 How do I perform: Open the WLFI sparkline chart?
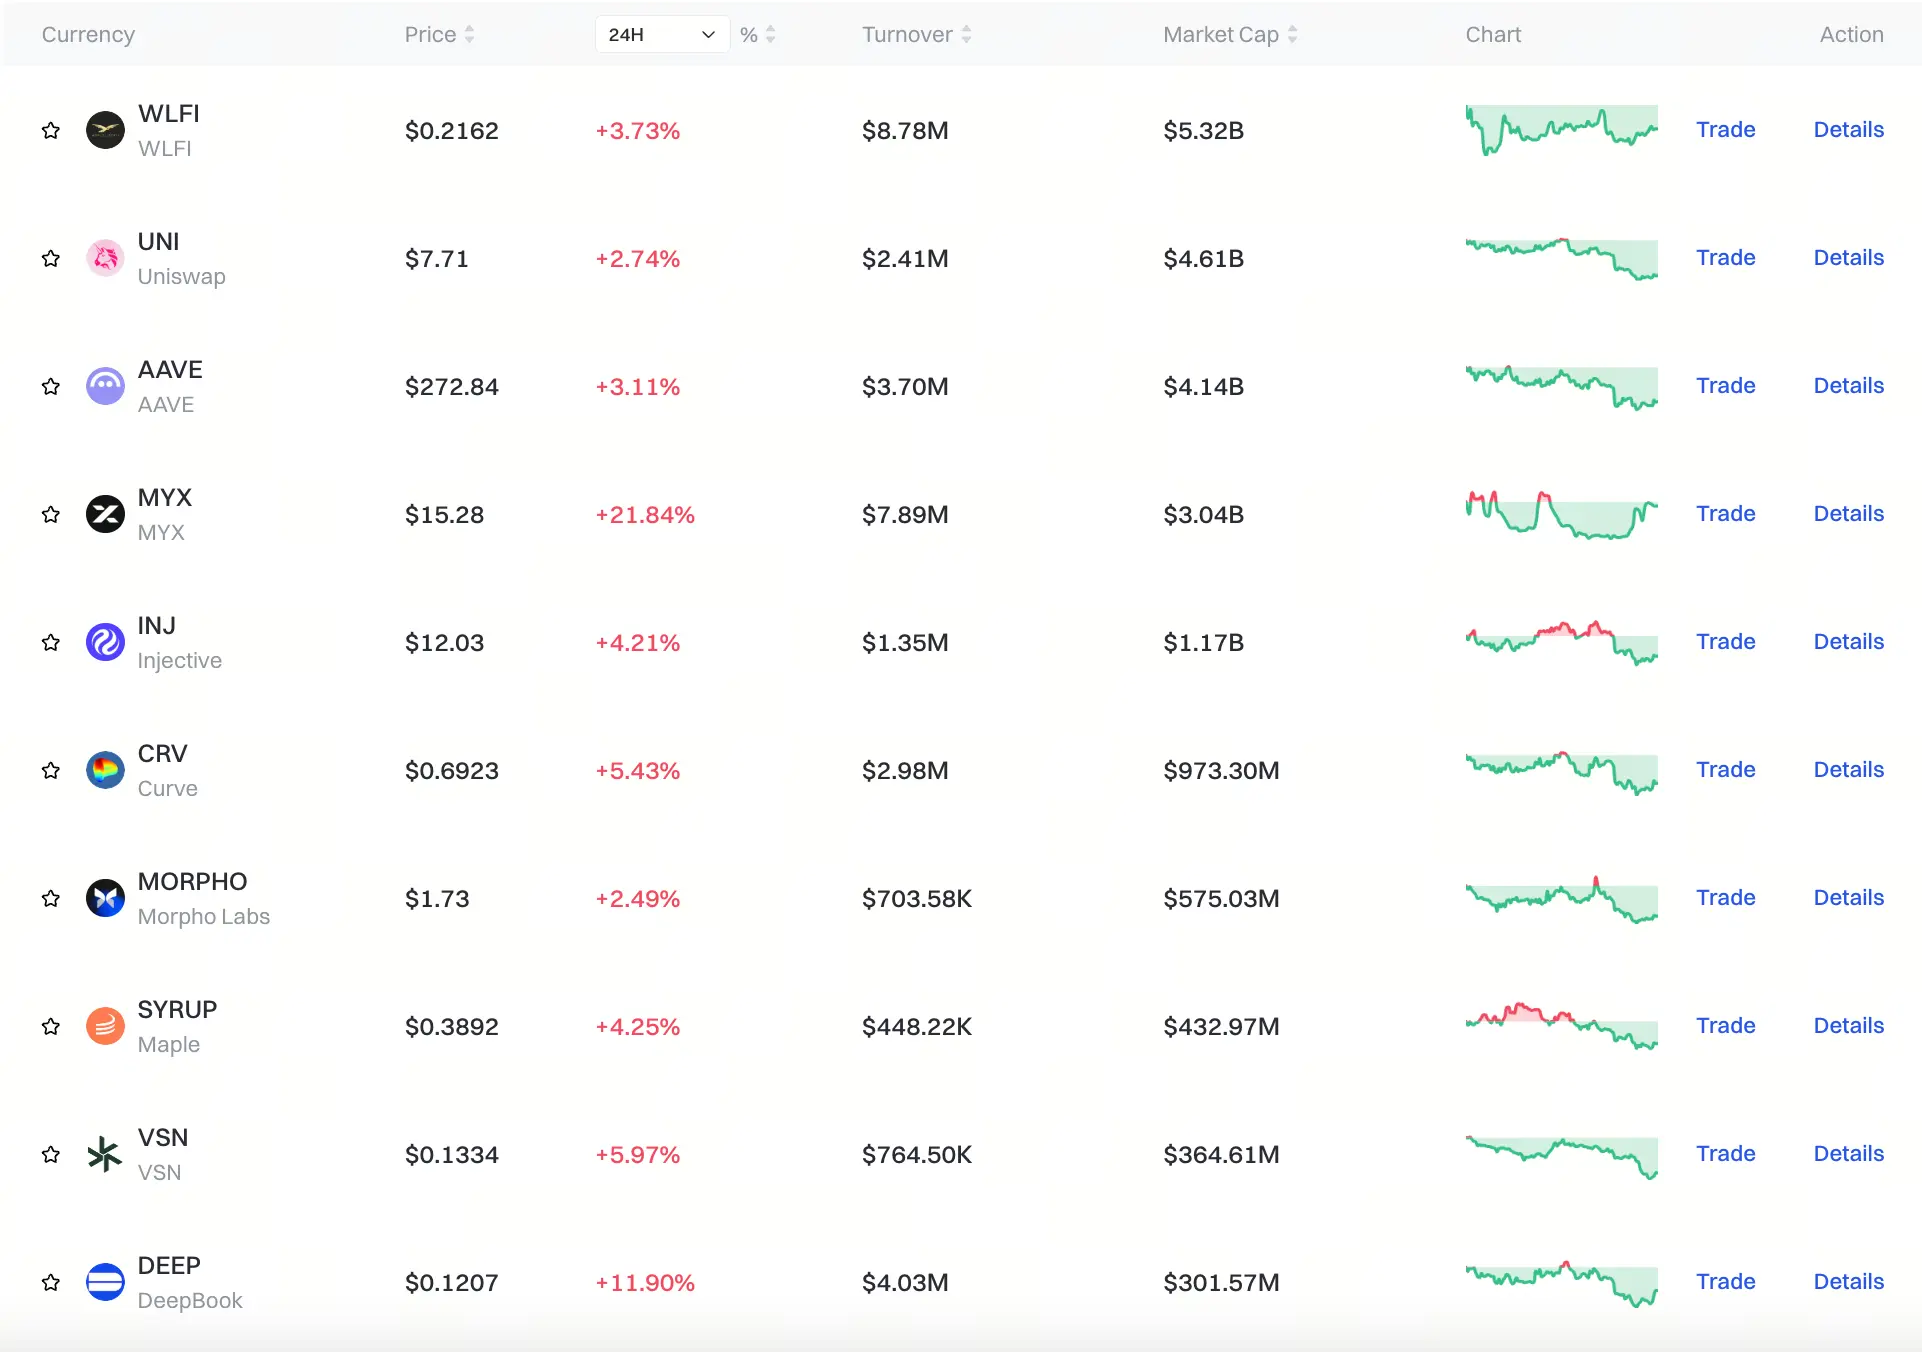(1561, 130)
